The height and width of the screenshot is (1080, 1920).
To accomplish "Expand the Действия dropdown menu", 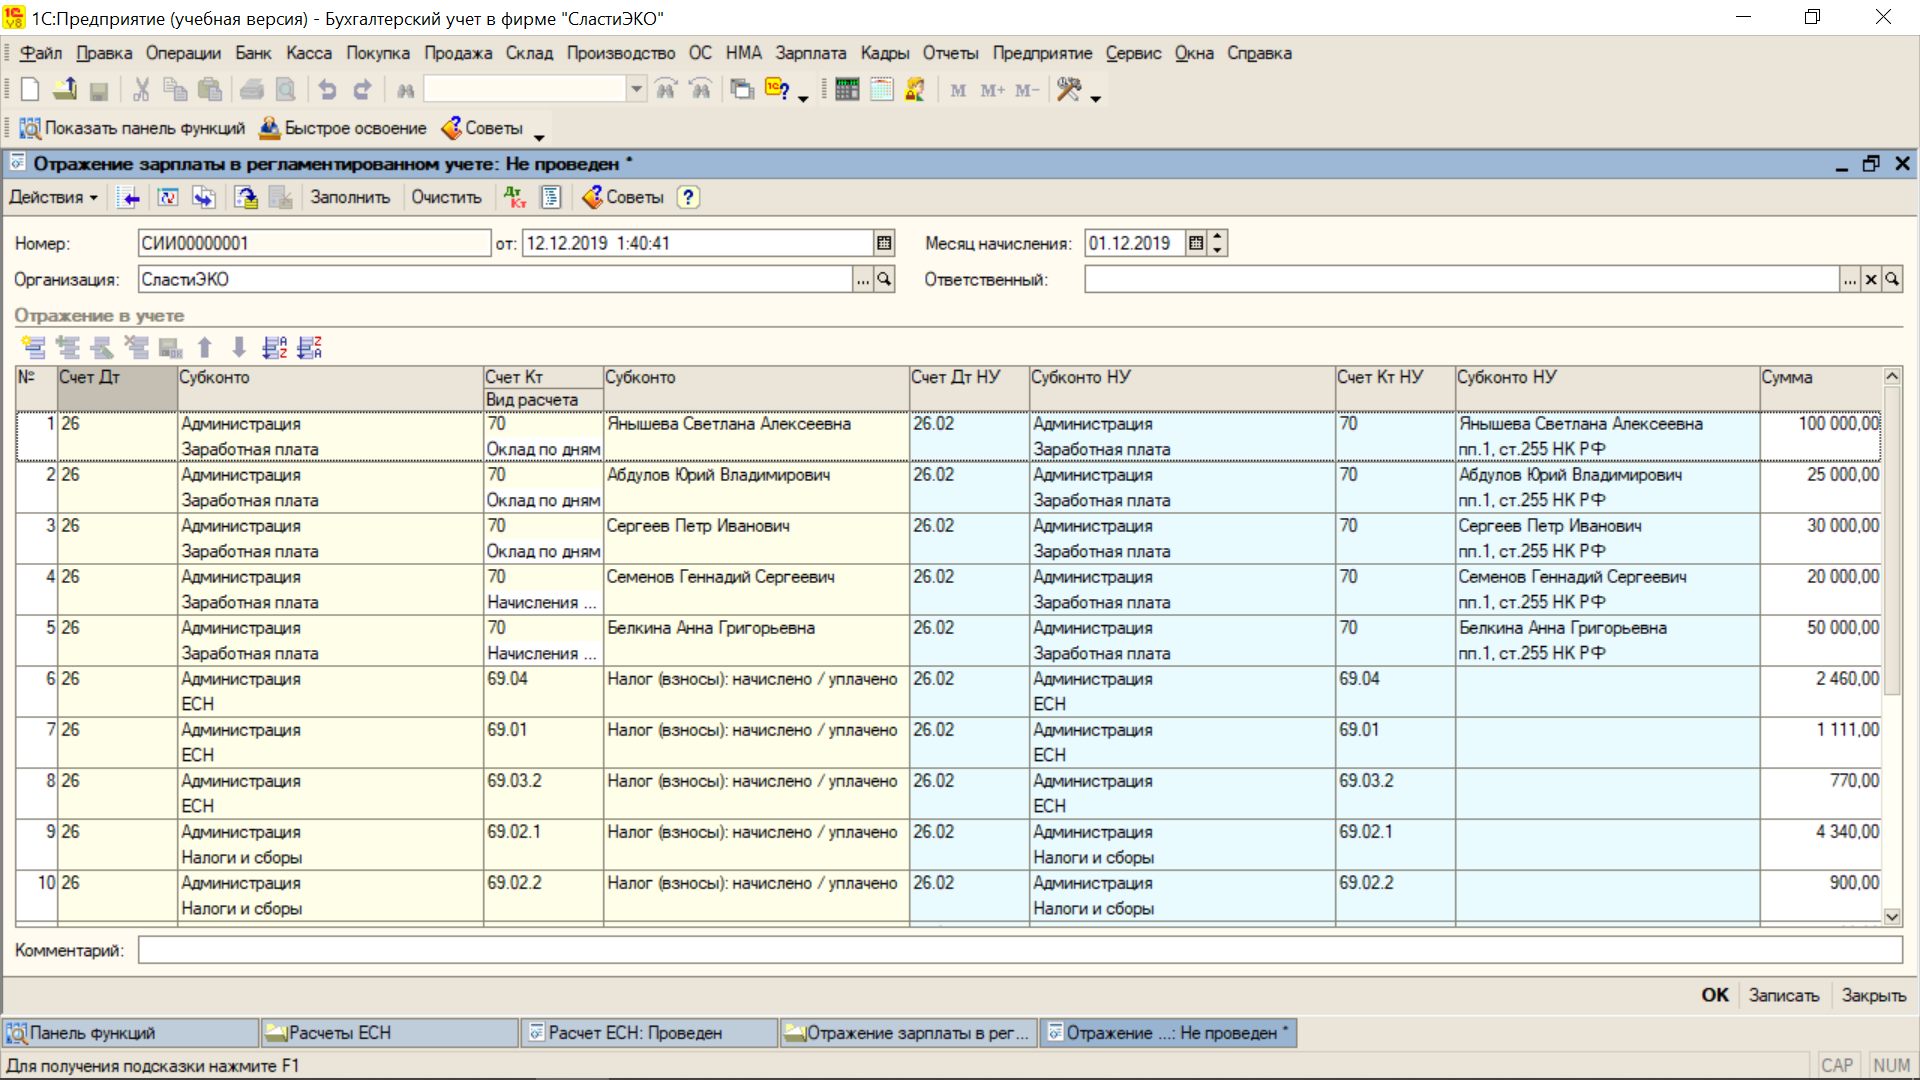I will (x=54, y=197).
